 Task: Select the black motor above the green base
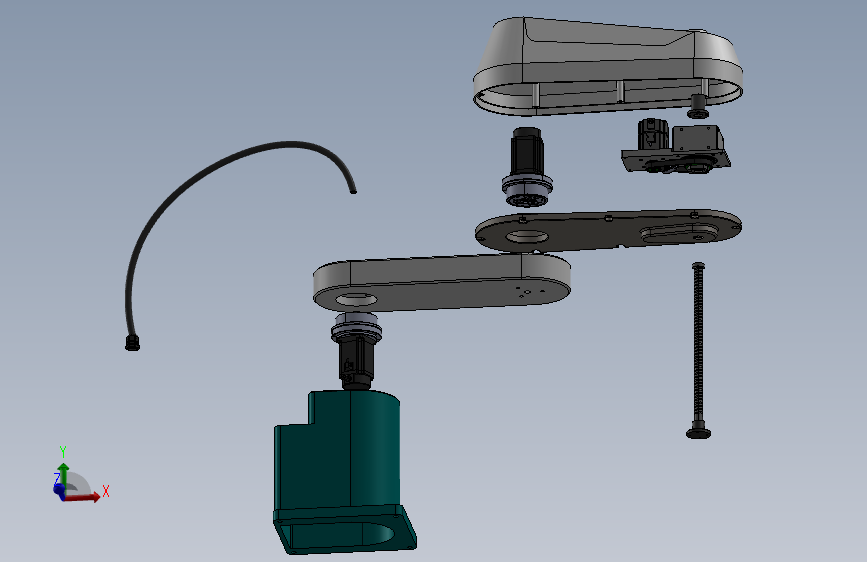tap(356, 364)
